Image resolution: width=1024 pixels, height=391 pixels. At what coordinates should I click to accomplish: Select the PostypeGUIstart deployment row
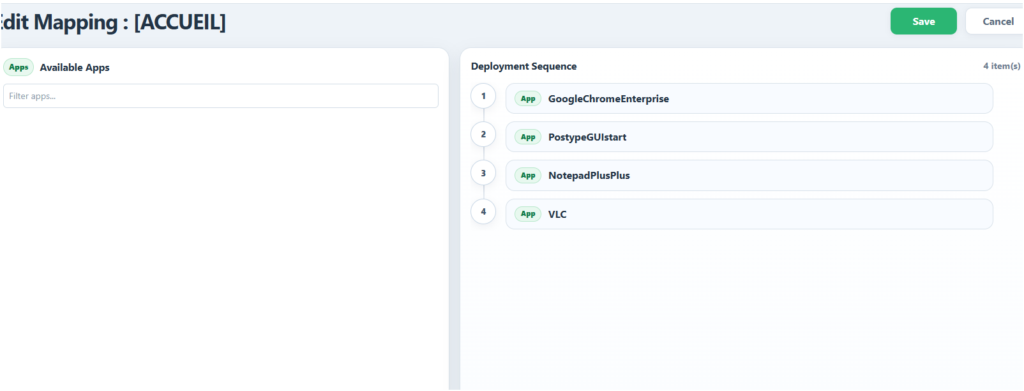[x=749, y=137]
